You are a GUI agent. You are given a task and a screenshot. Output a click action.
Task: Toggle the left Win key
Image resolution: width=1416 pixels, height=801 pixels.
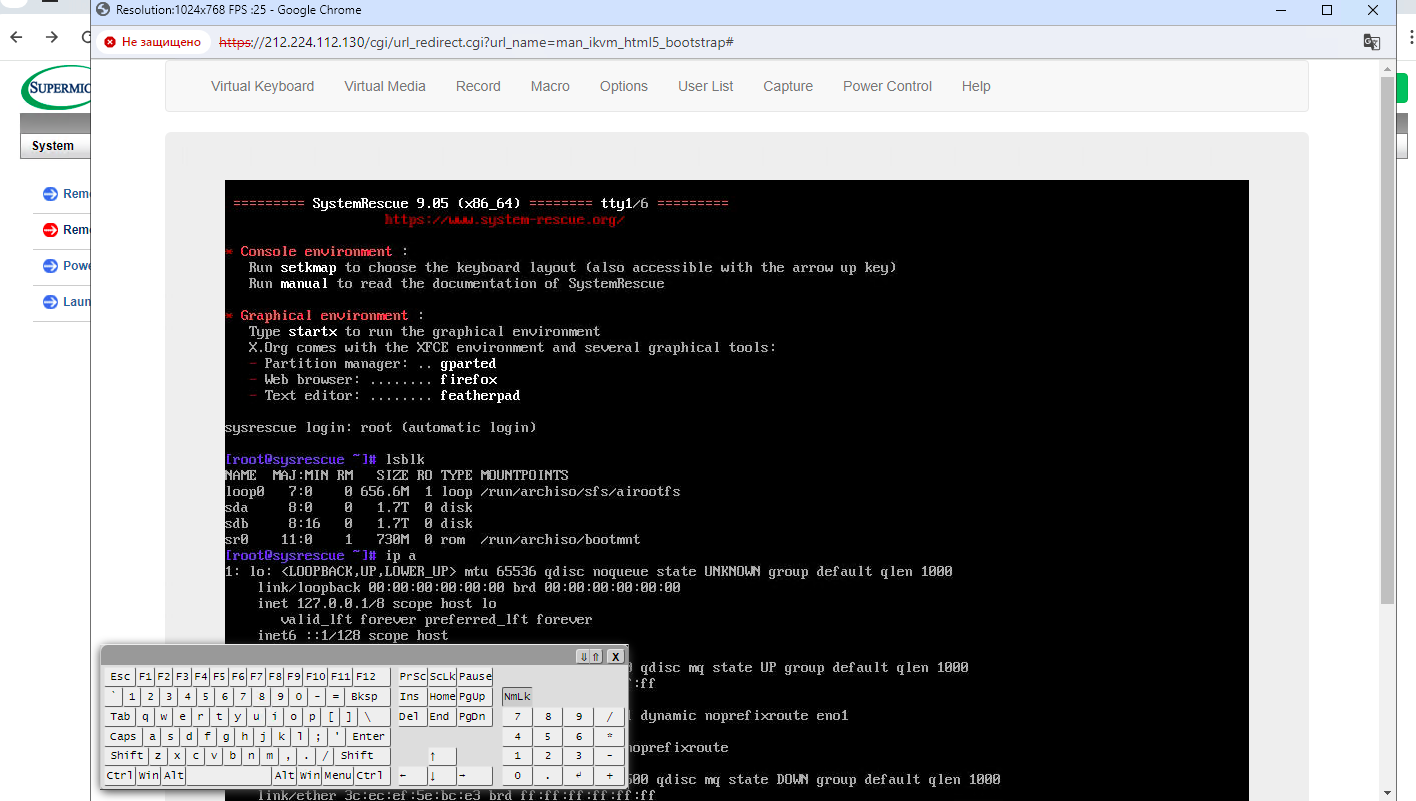[x=149, y=776]
